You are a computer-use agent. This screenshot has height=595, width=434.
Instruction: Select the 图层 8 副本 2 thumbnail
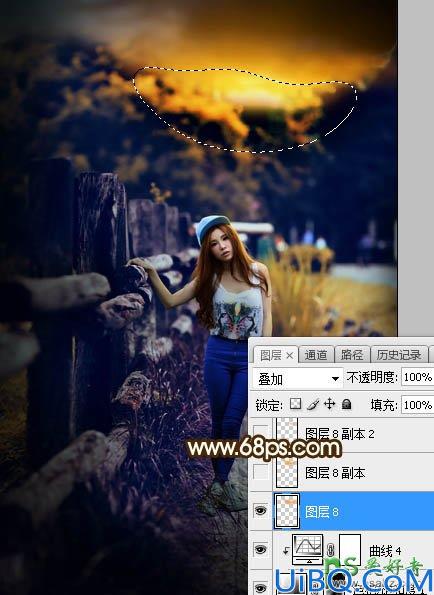pyautogui.click(x=287, y=433)
